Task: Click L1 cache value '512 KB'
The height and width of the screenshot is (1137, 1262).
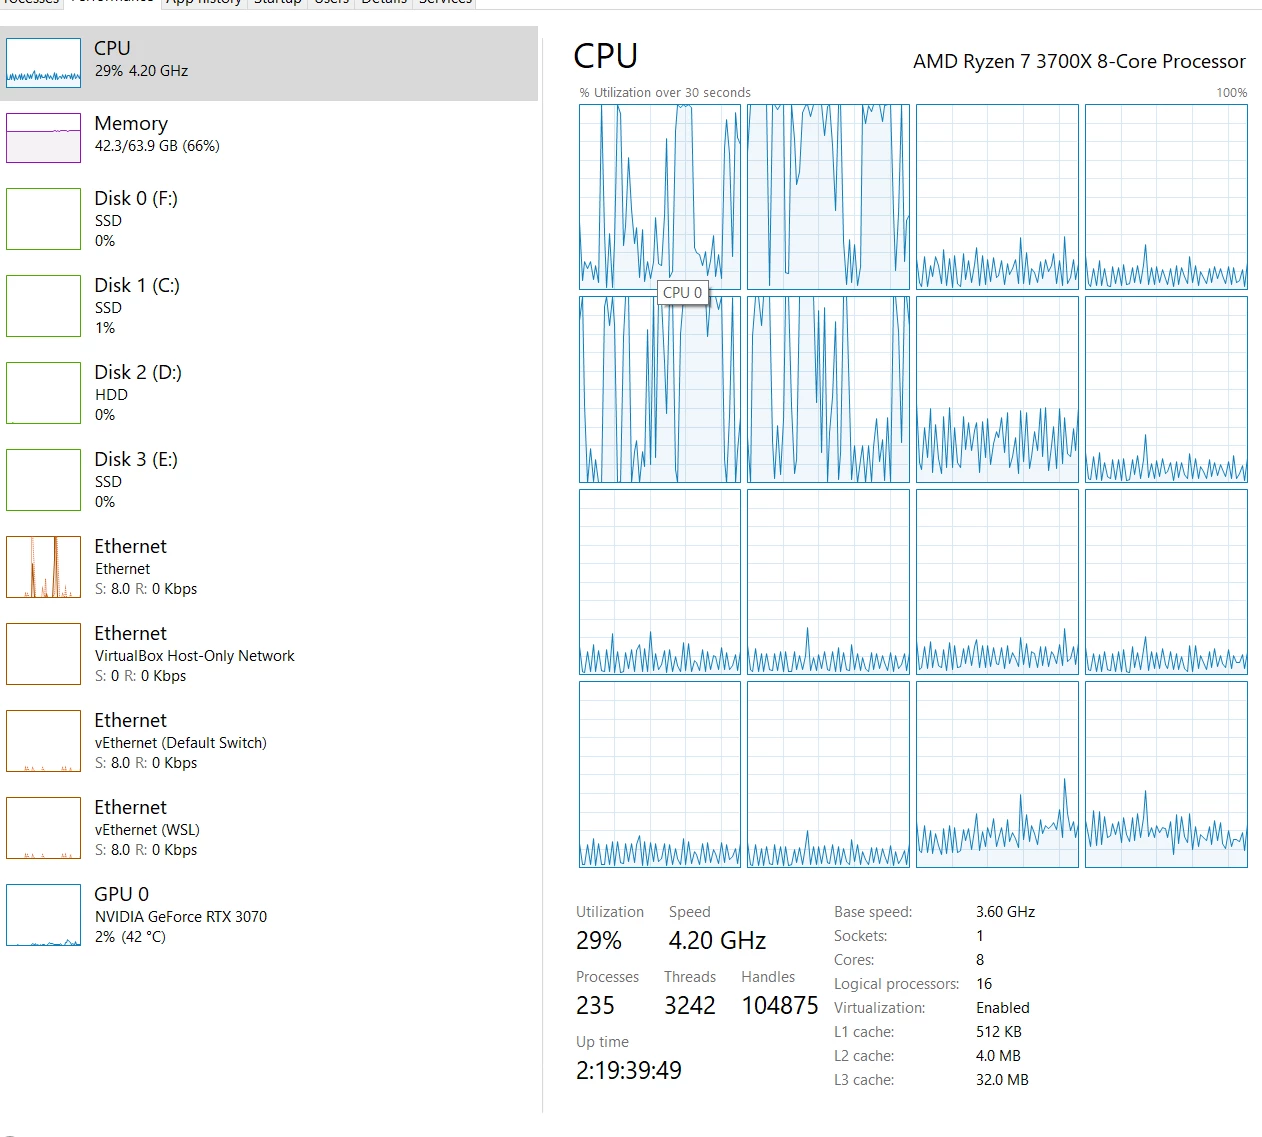Action: (x=999, y=1032)
